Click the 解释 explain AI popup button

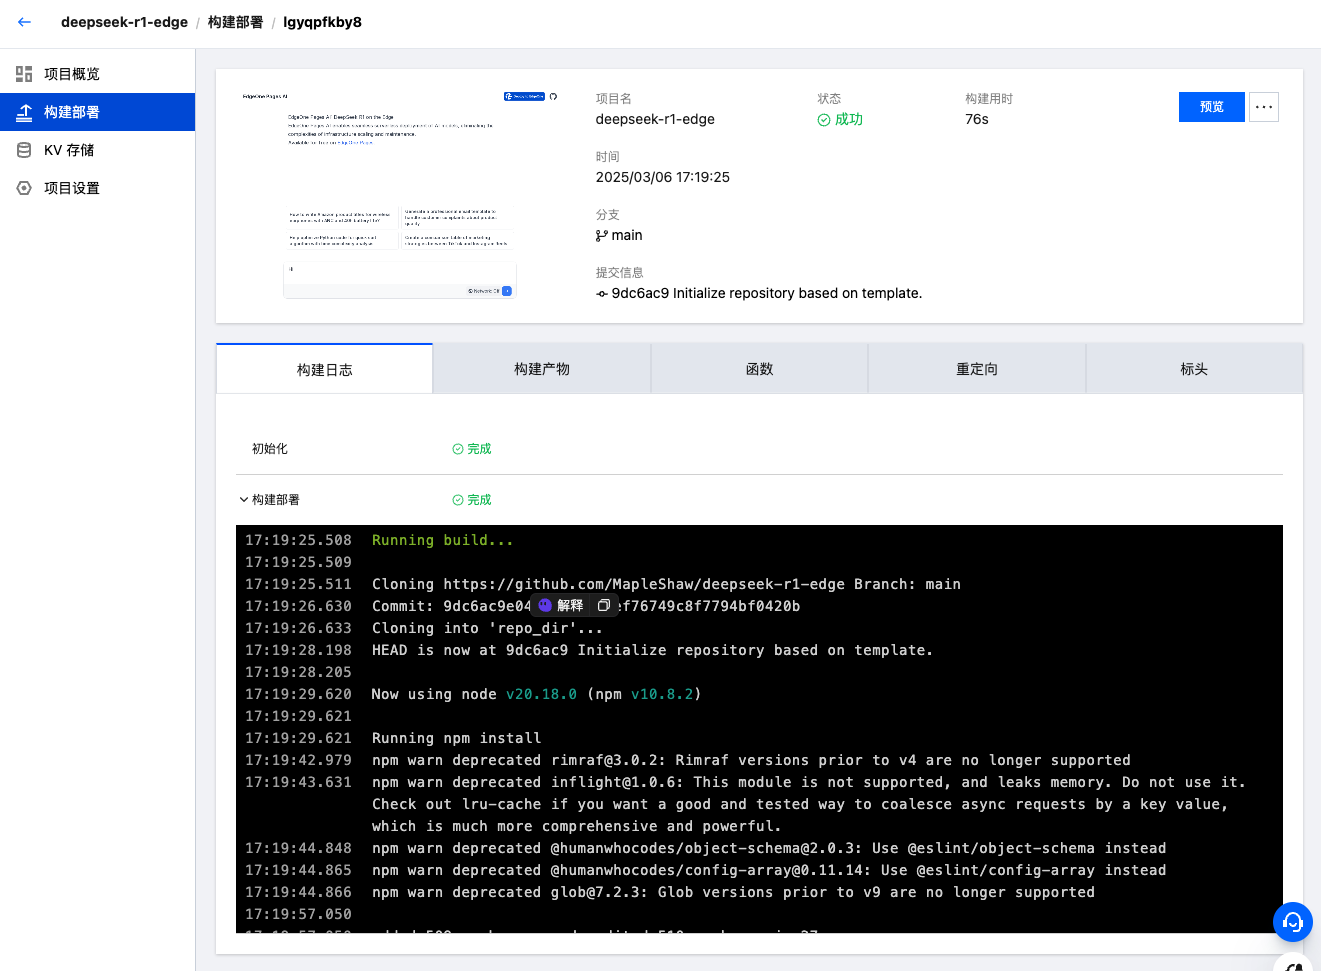coord(561,606)
